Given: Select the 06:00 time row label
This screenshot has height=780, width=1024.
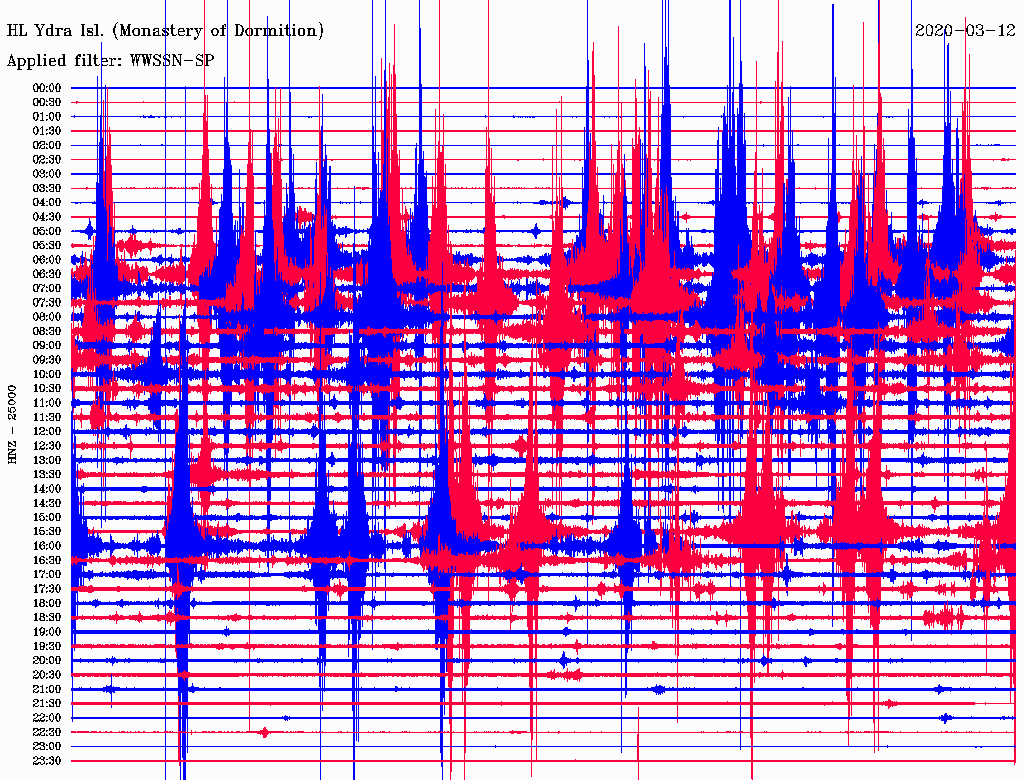Looking at the screenshot, I should (48, 260).
